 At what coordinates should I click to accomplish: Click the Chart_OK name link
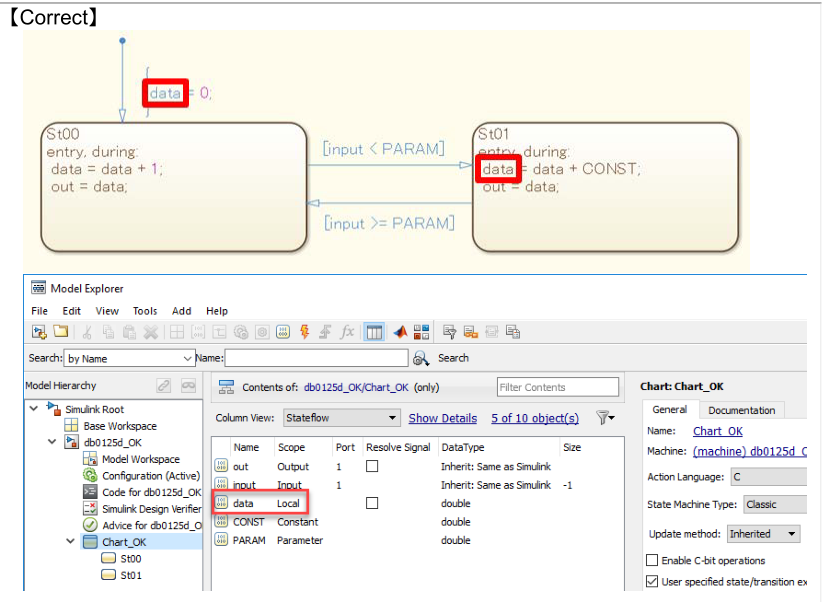[x=718, y=431]
